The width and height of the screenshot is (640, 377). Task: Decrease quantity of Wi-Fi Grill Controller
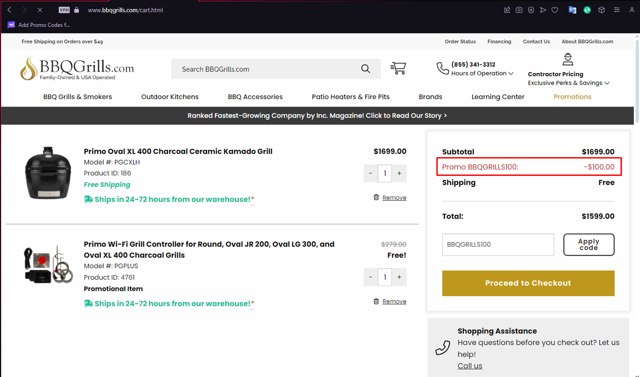(371, 277)
